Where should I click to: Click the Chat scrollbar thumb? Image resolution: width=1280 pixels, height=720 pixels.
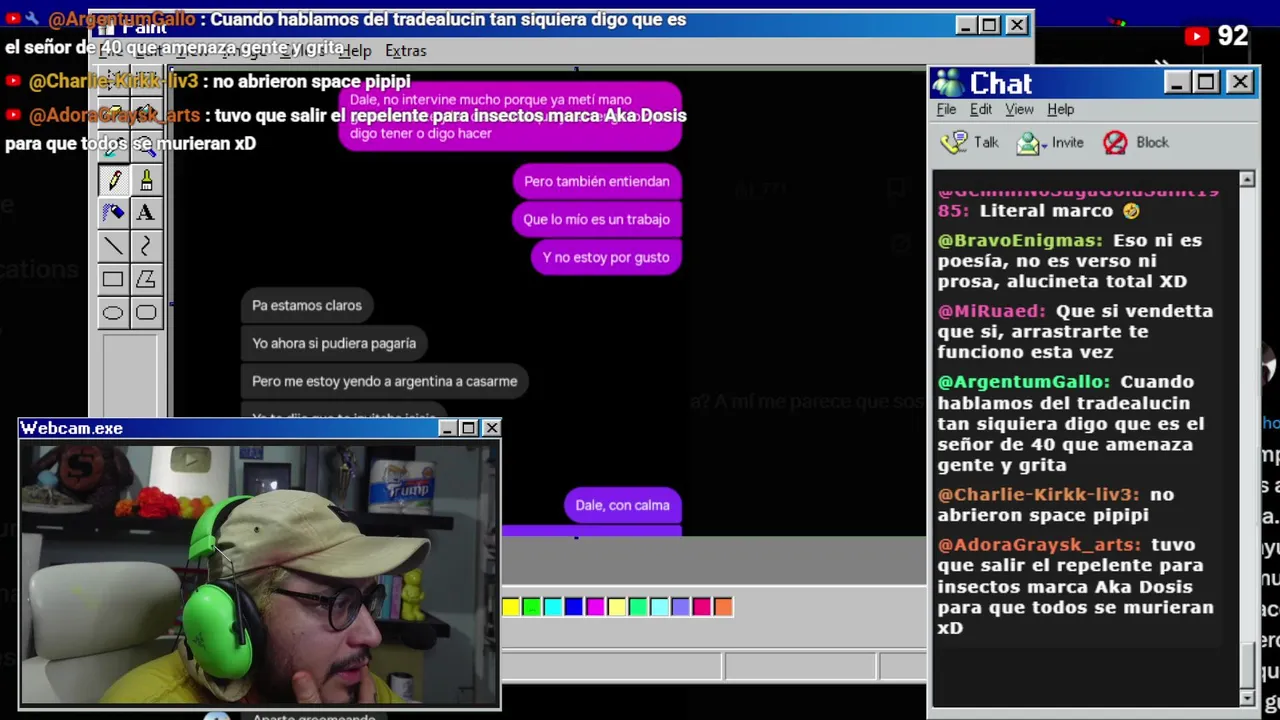pyautogui.click(x=1247, y=666)
